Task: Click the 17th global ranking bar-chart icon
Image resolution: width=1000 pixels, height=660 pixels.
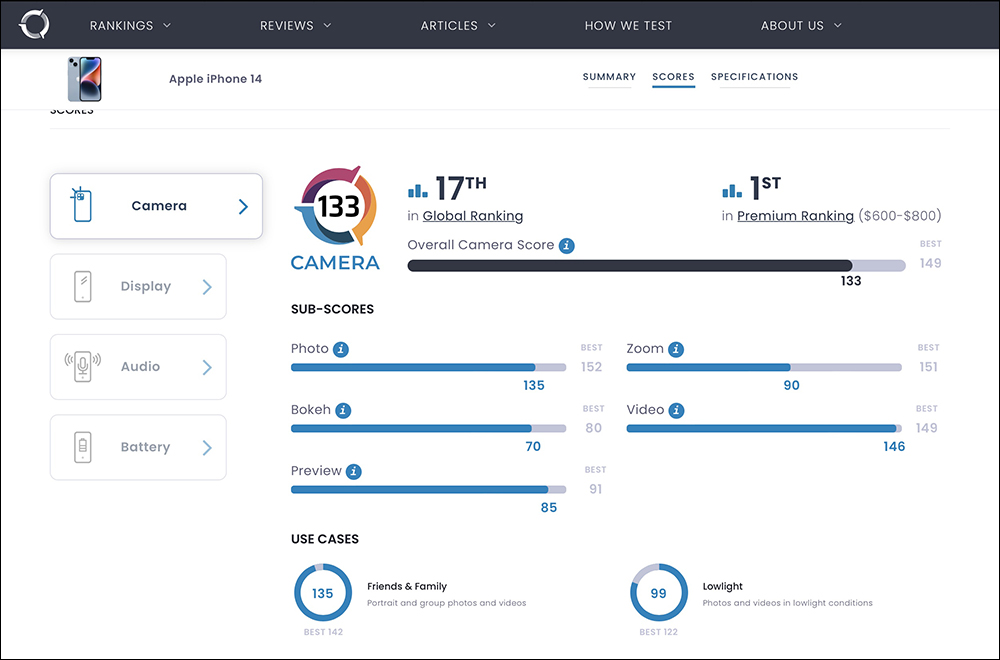Action: tap(418, 190)
